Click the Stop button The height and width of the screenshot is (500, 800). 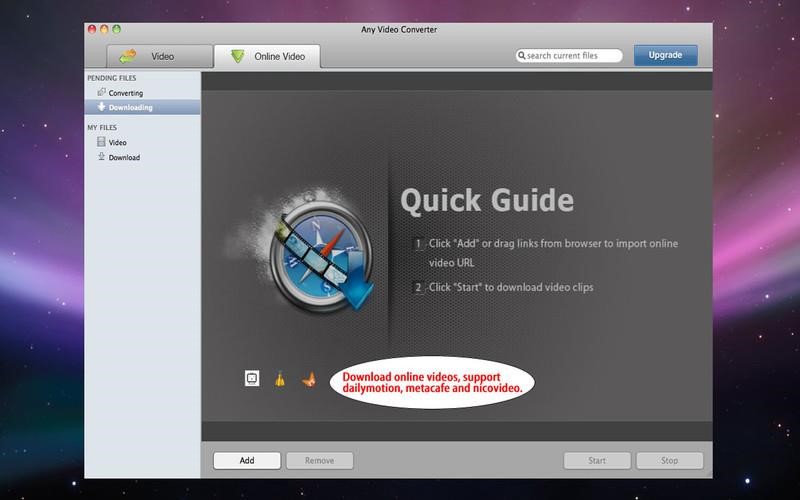669,460
